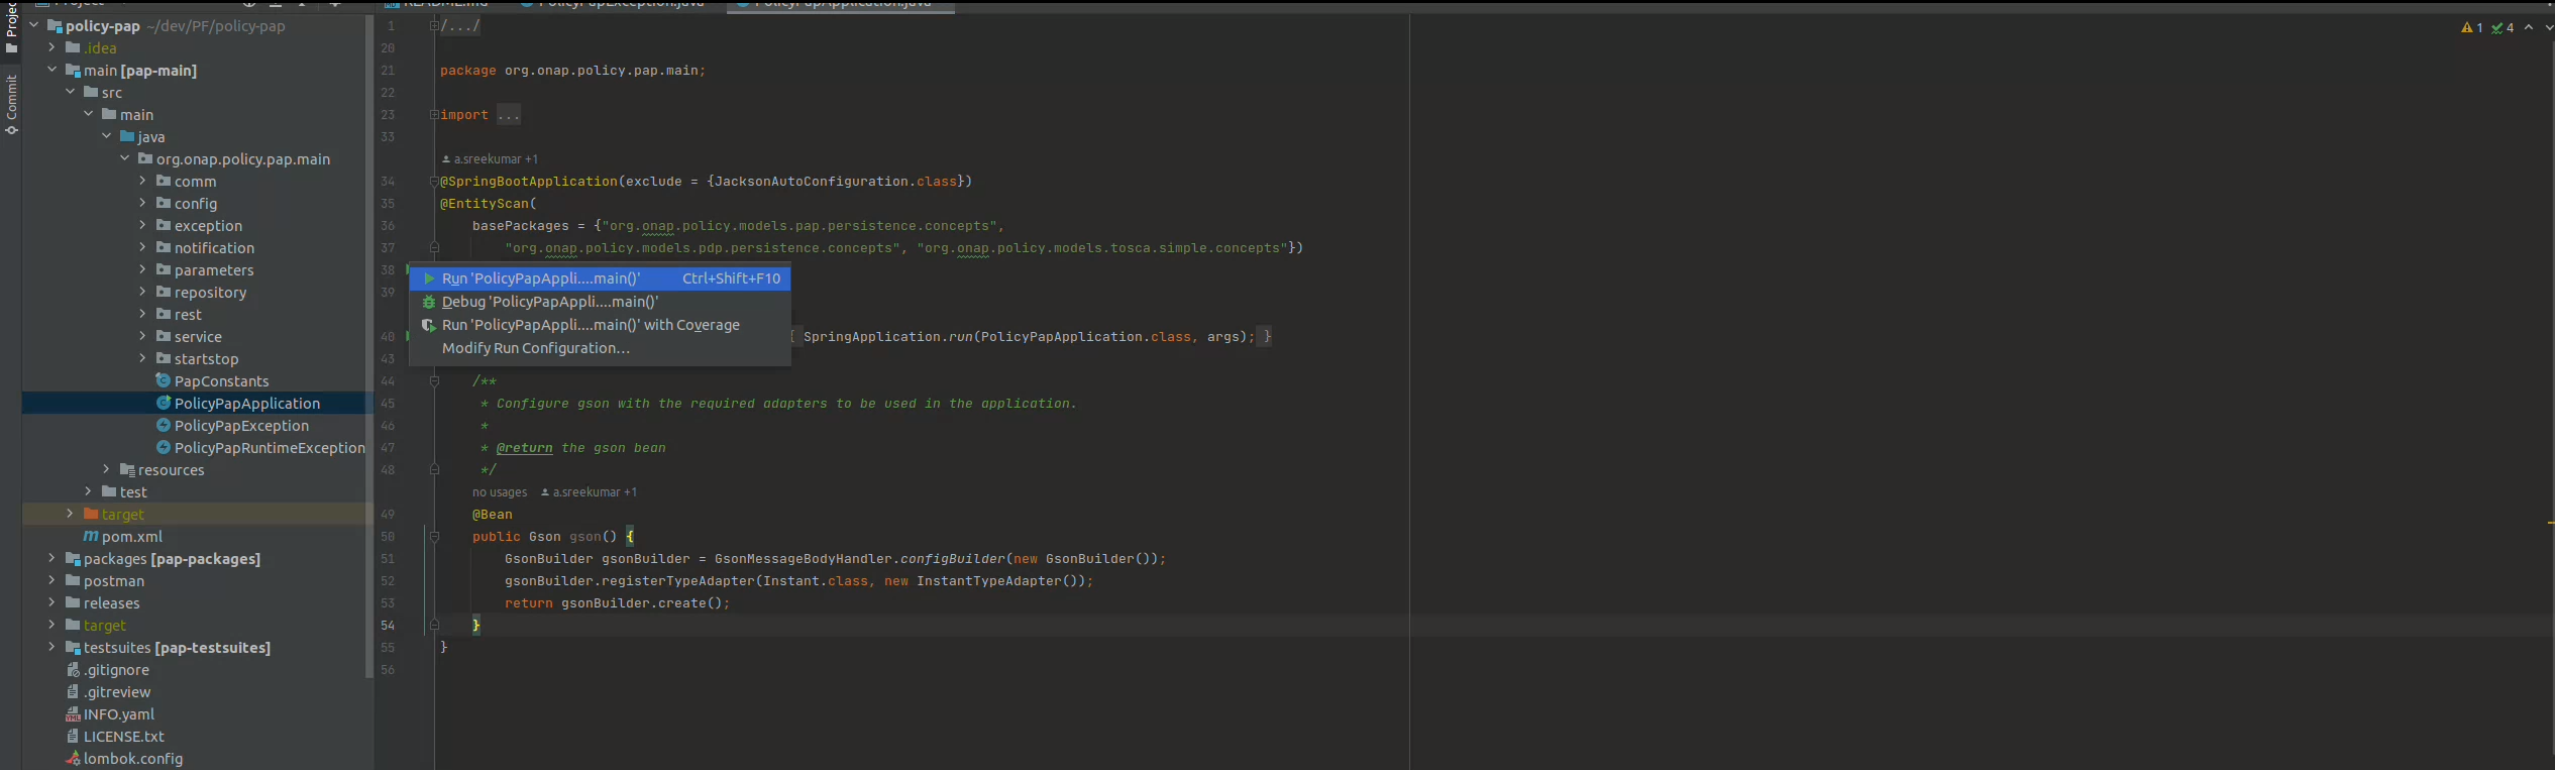Select the config package
Image resolution: width=2555 pixels, height=770 pixels.
coord(195,203)
